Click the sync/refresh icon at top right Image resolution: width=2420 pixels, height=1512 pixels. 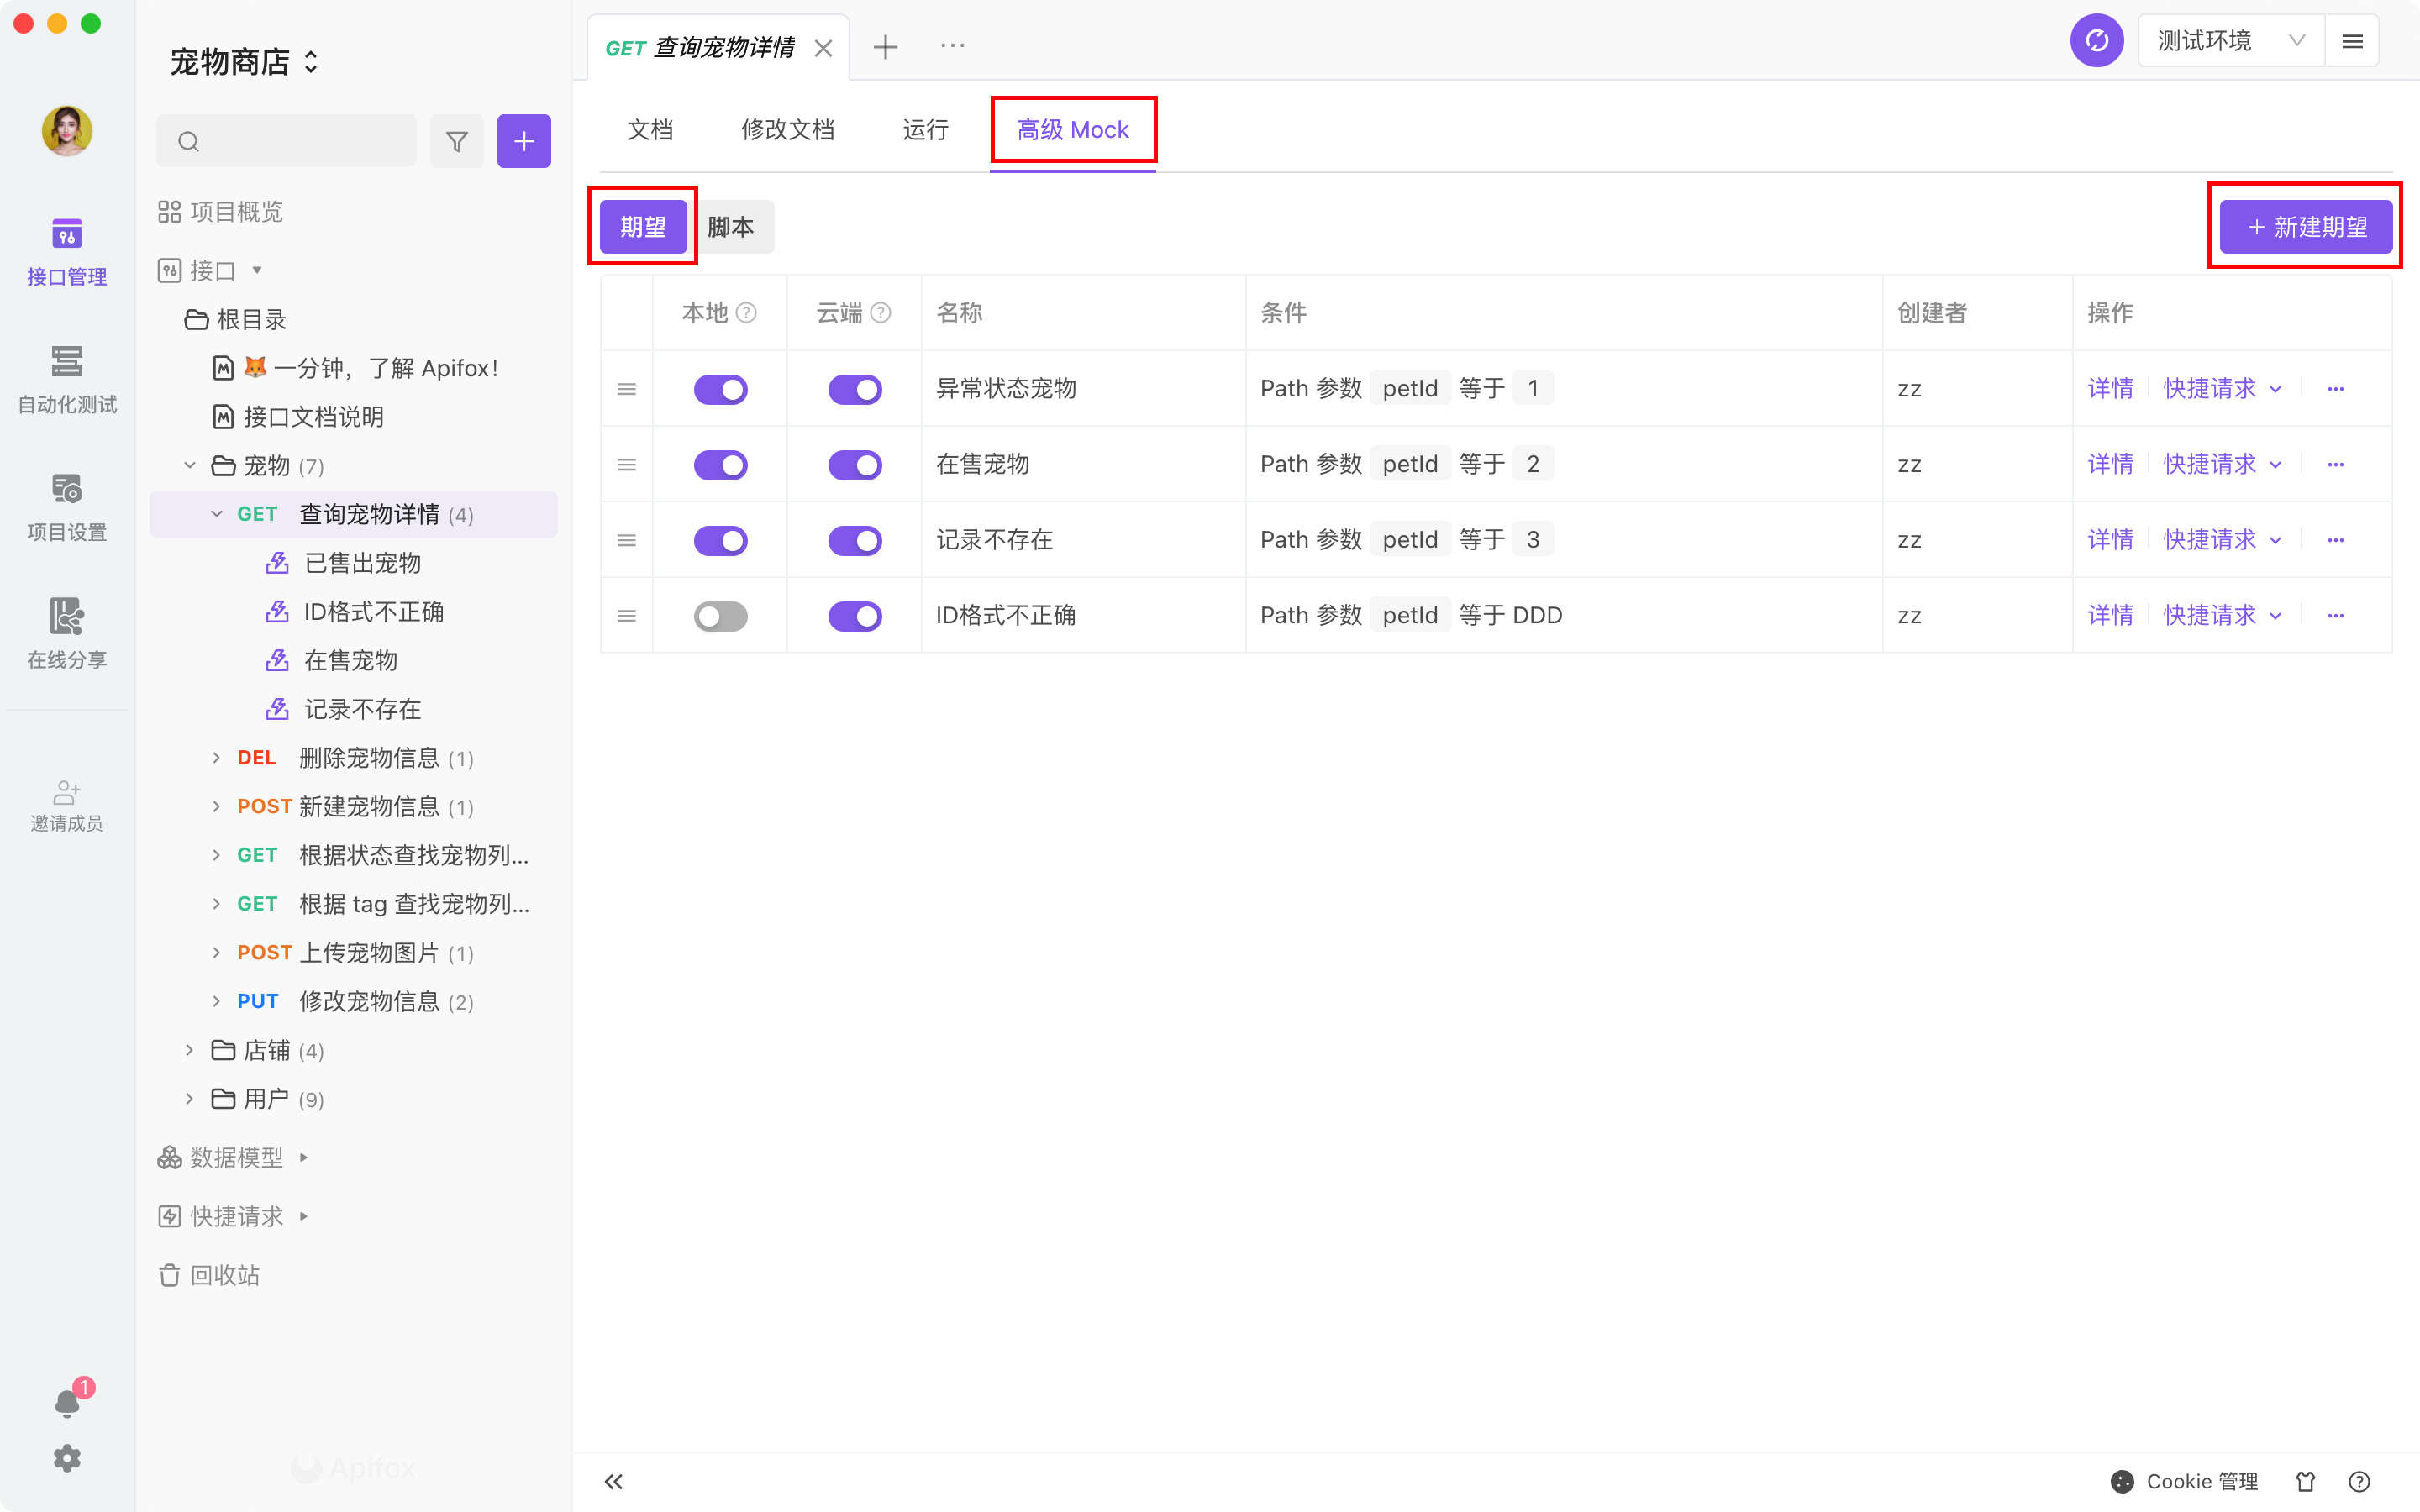[x=2097, y=40]
